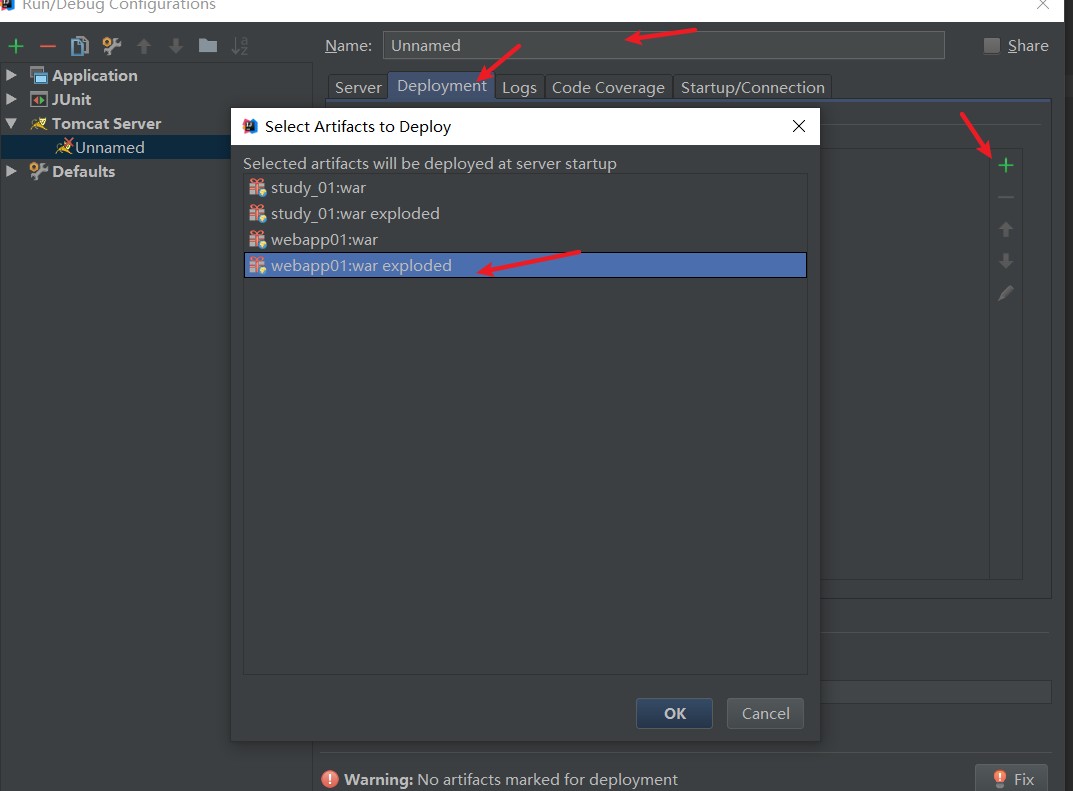
Task: Select study_01:war artifact
Action: [x=526, y=187]
